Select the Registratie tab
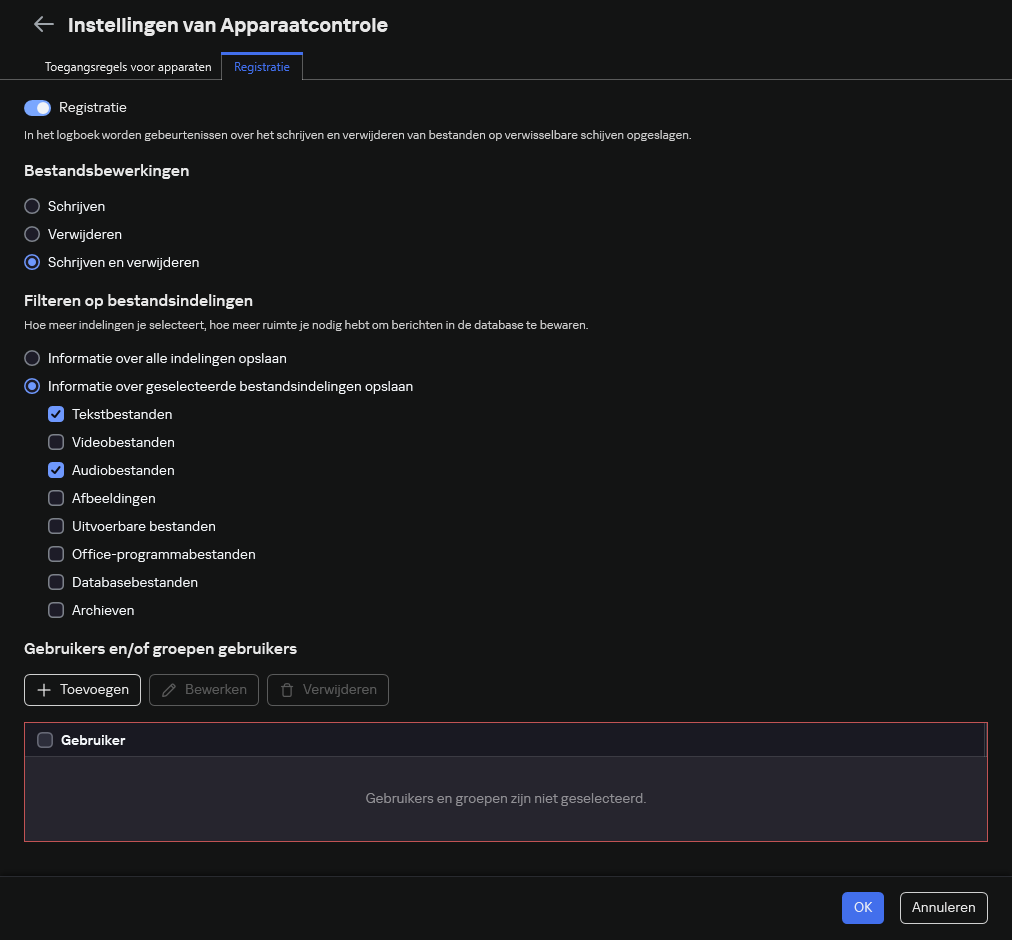 point(261,67)
